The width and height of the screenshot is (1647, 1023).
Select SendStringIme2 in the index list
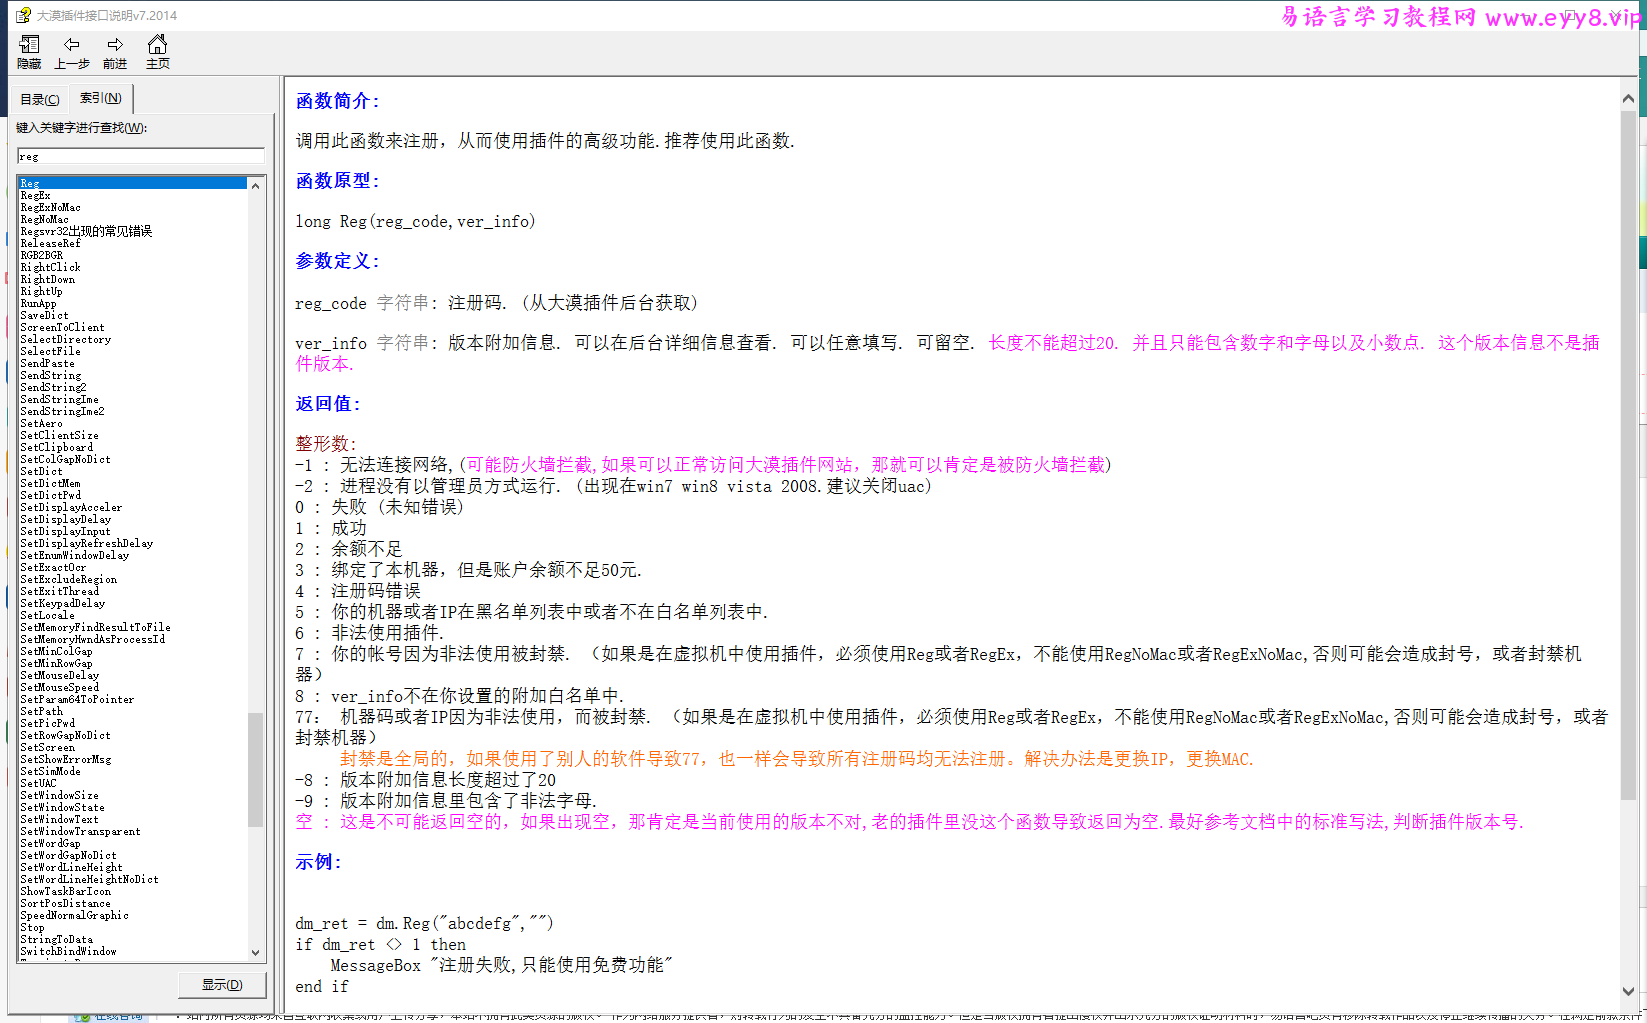62,411
